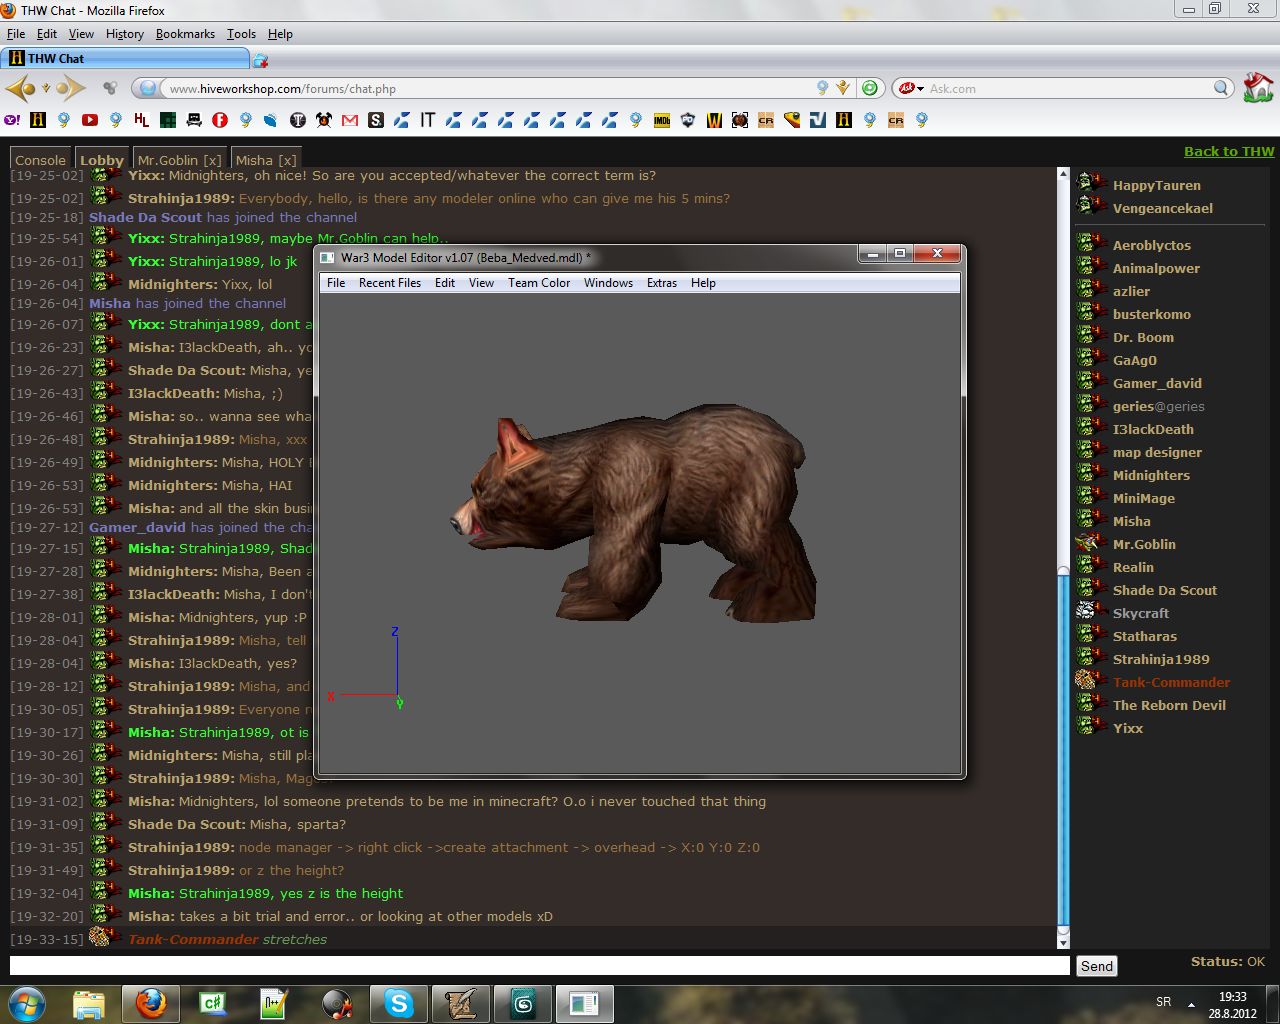Open the yellow W bookmark icon
1280x1024 pixels.
click(714, 120)
